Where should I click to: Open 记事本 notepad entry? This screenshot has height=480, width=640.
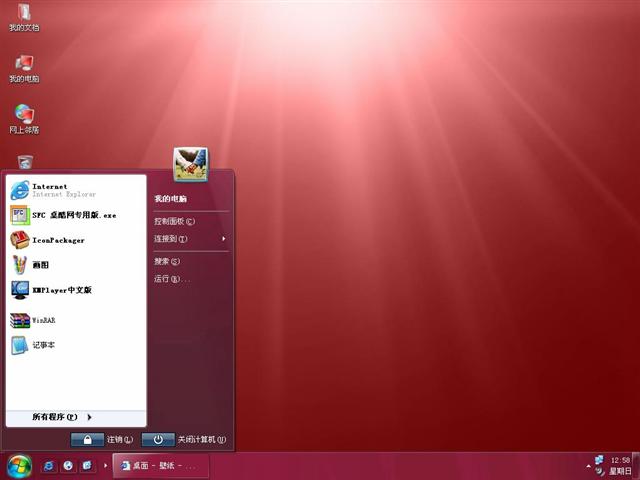[x=76, y=345]
